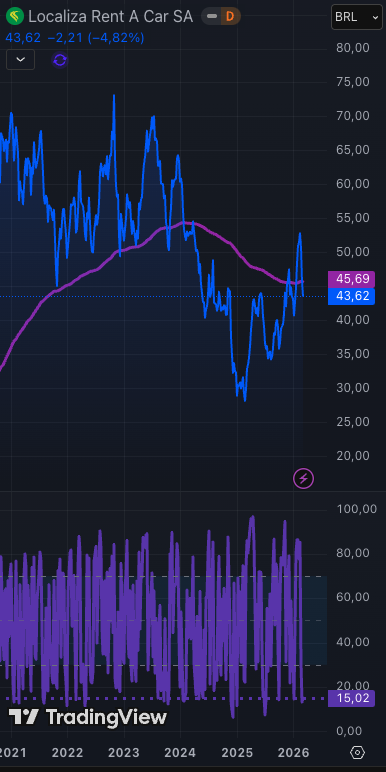The image size is (386, 772).
Task: Click the 55,00 price axis label
Action: tap(353, 218)
